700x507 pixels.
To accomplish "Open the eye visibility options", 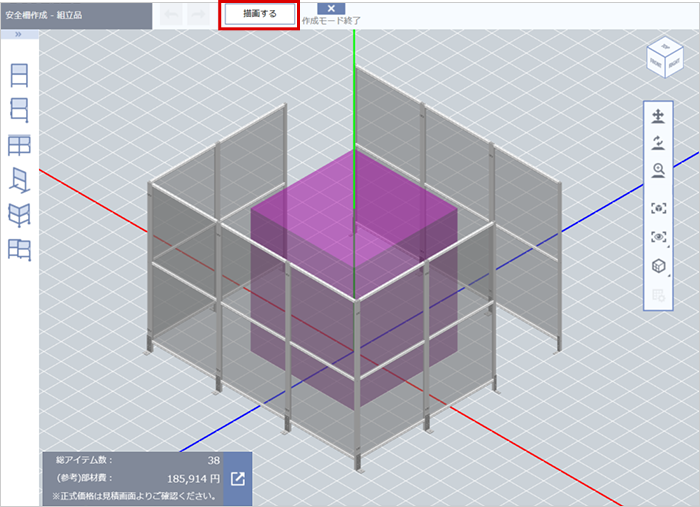I will coord(658,237).
